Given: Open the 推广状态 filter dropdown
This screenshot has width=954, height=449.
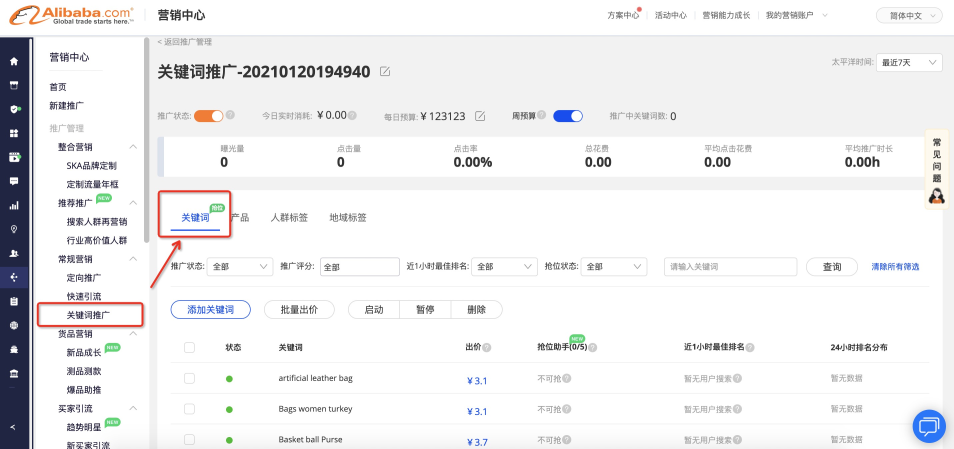Looking at the screenshot, I should 240,267.
